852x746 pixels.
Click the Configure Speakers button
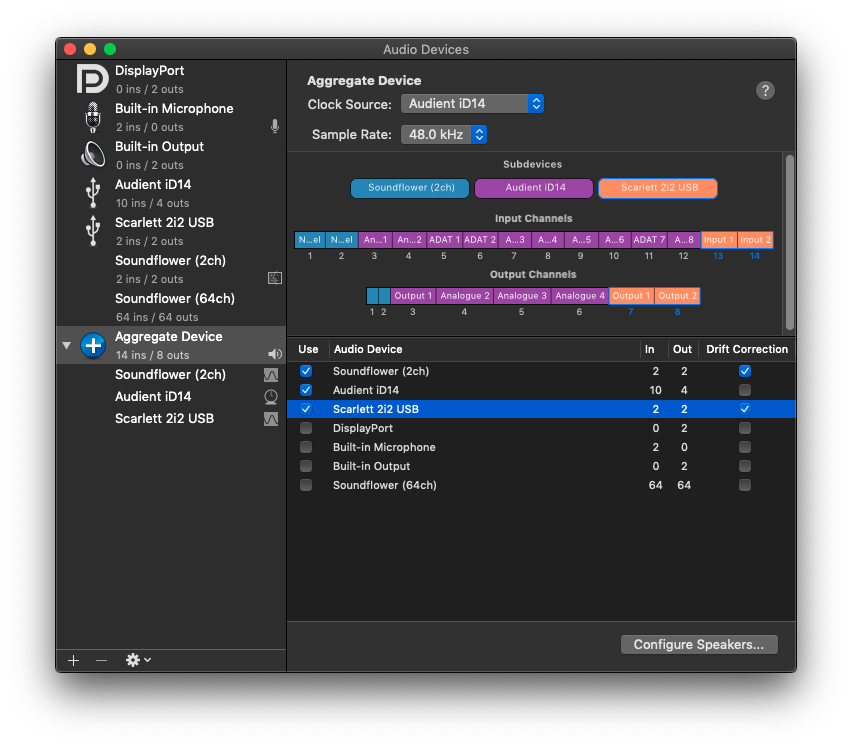click(x=699, y=645)
